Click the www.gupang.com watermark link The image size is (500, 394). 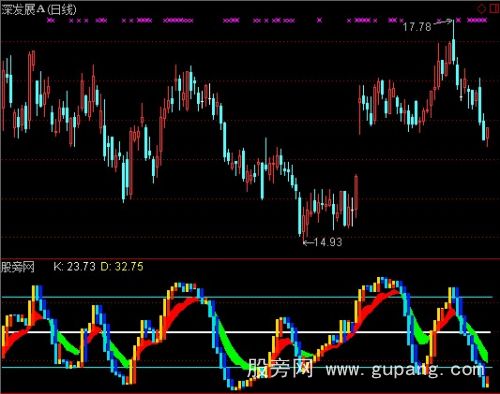[405, 369]
